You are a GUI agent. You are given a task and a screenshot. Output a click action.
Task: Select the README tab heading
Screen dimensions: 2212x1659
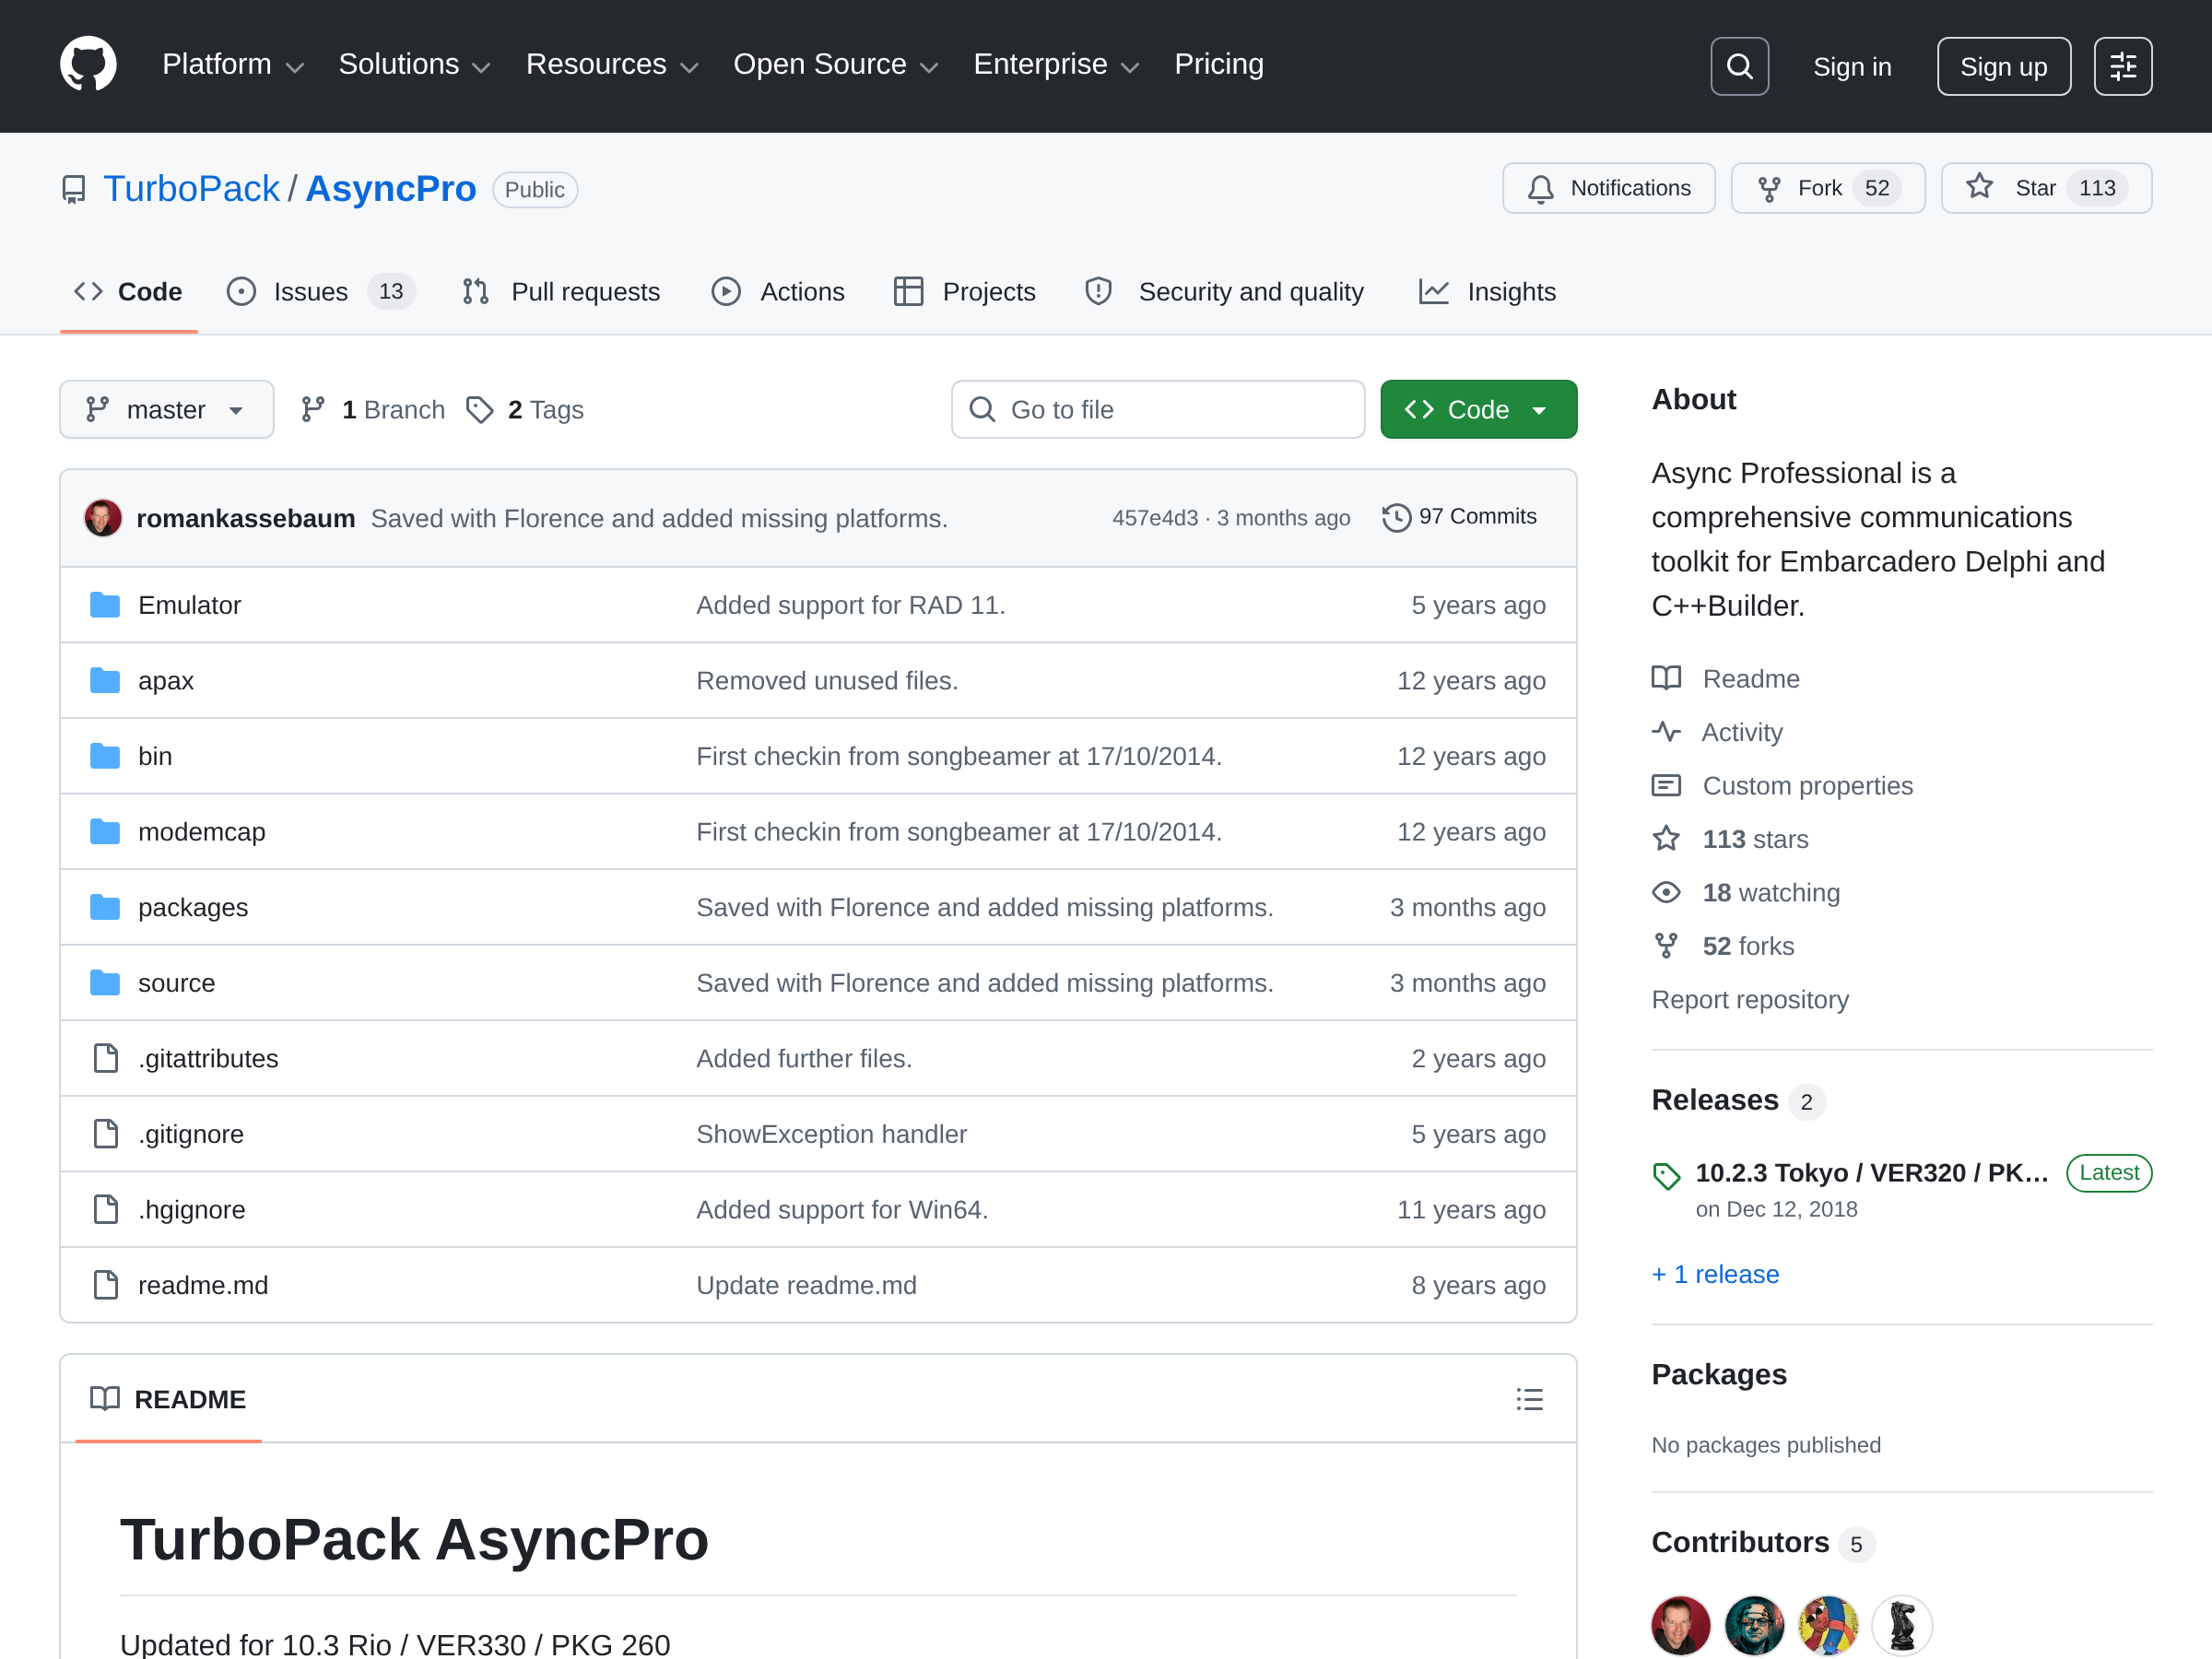[x=168, y=1399]
